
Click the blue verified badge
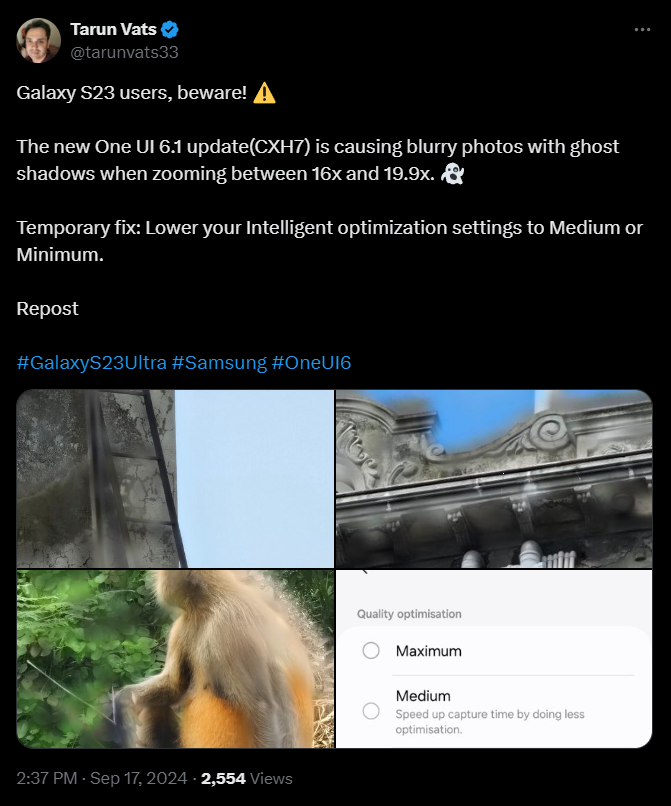pos(170,30)
